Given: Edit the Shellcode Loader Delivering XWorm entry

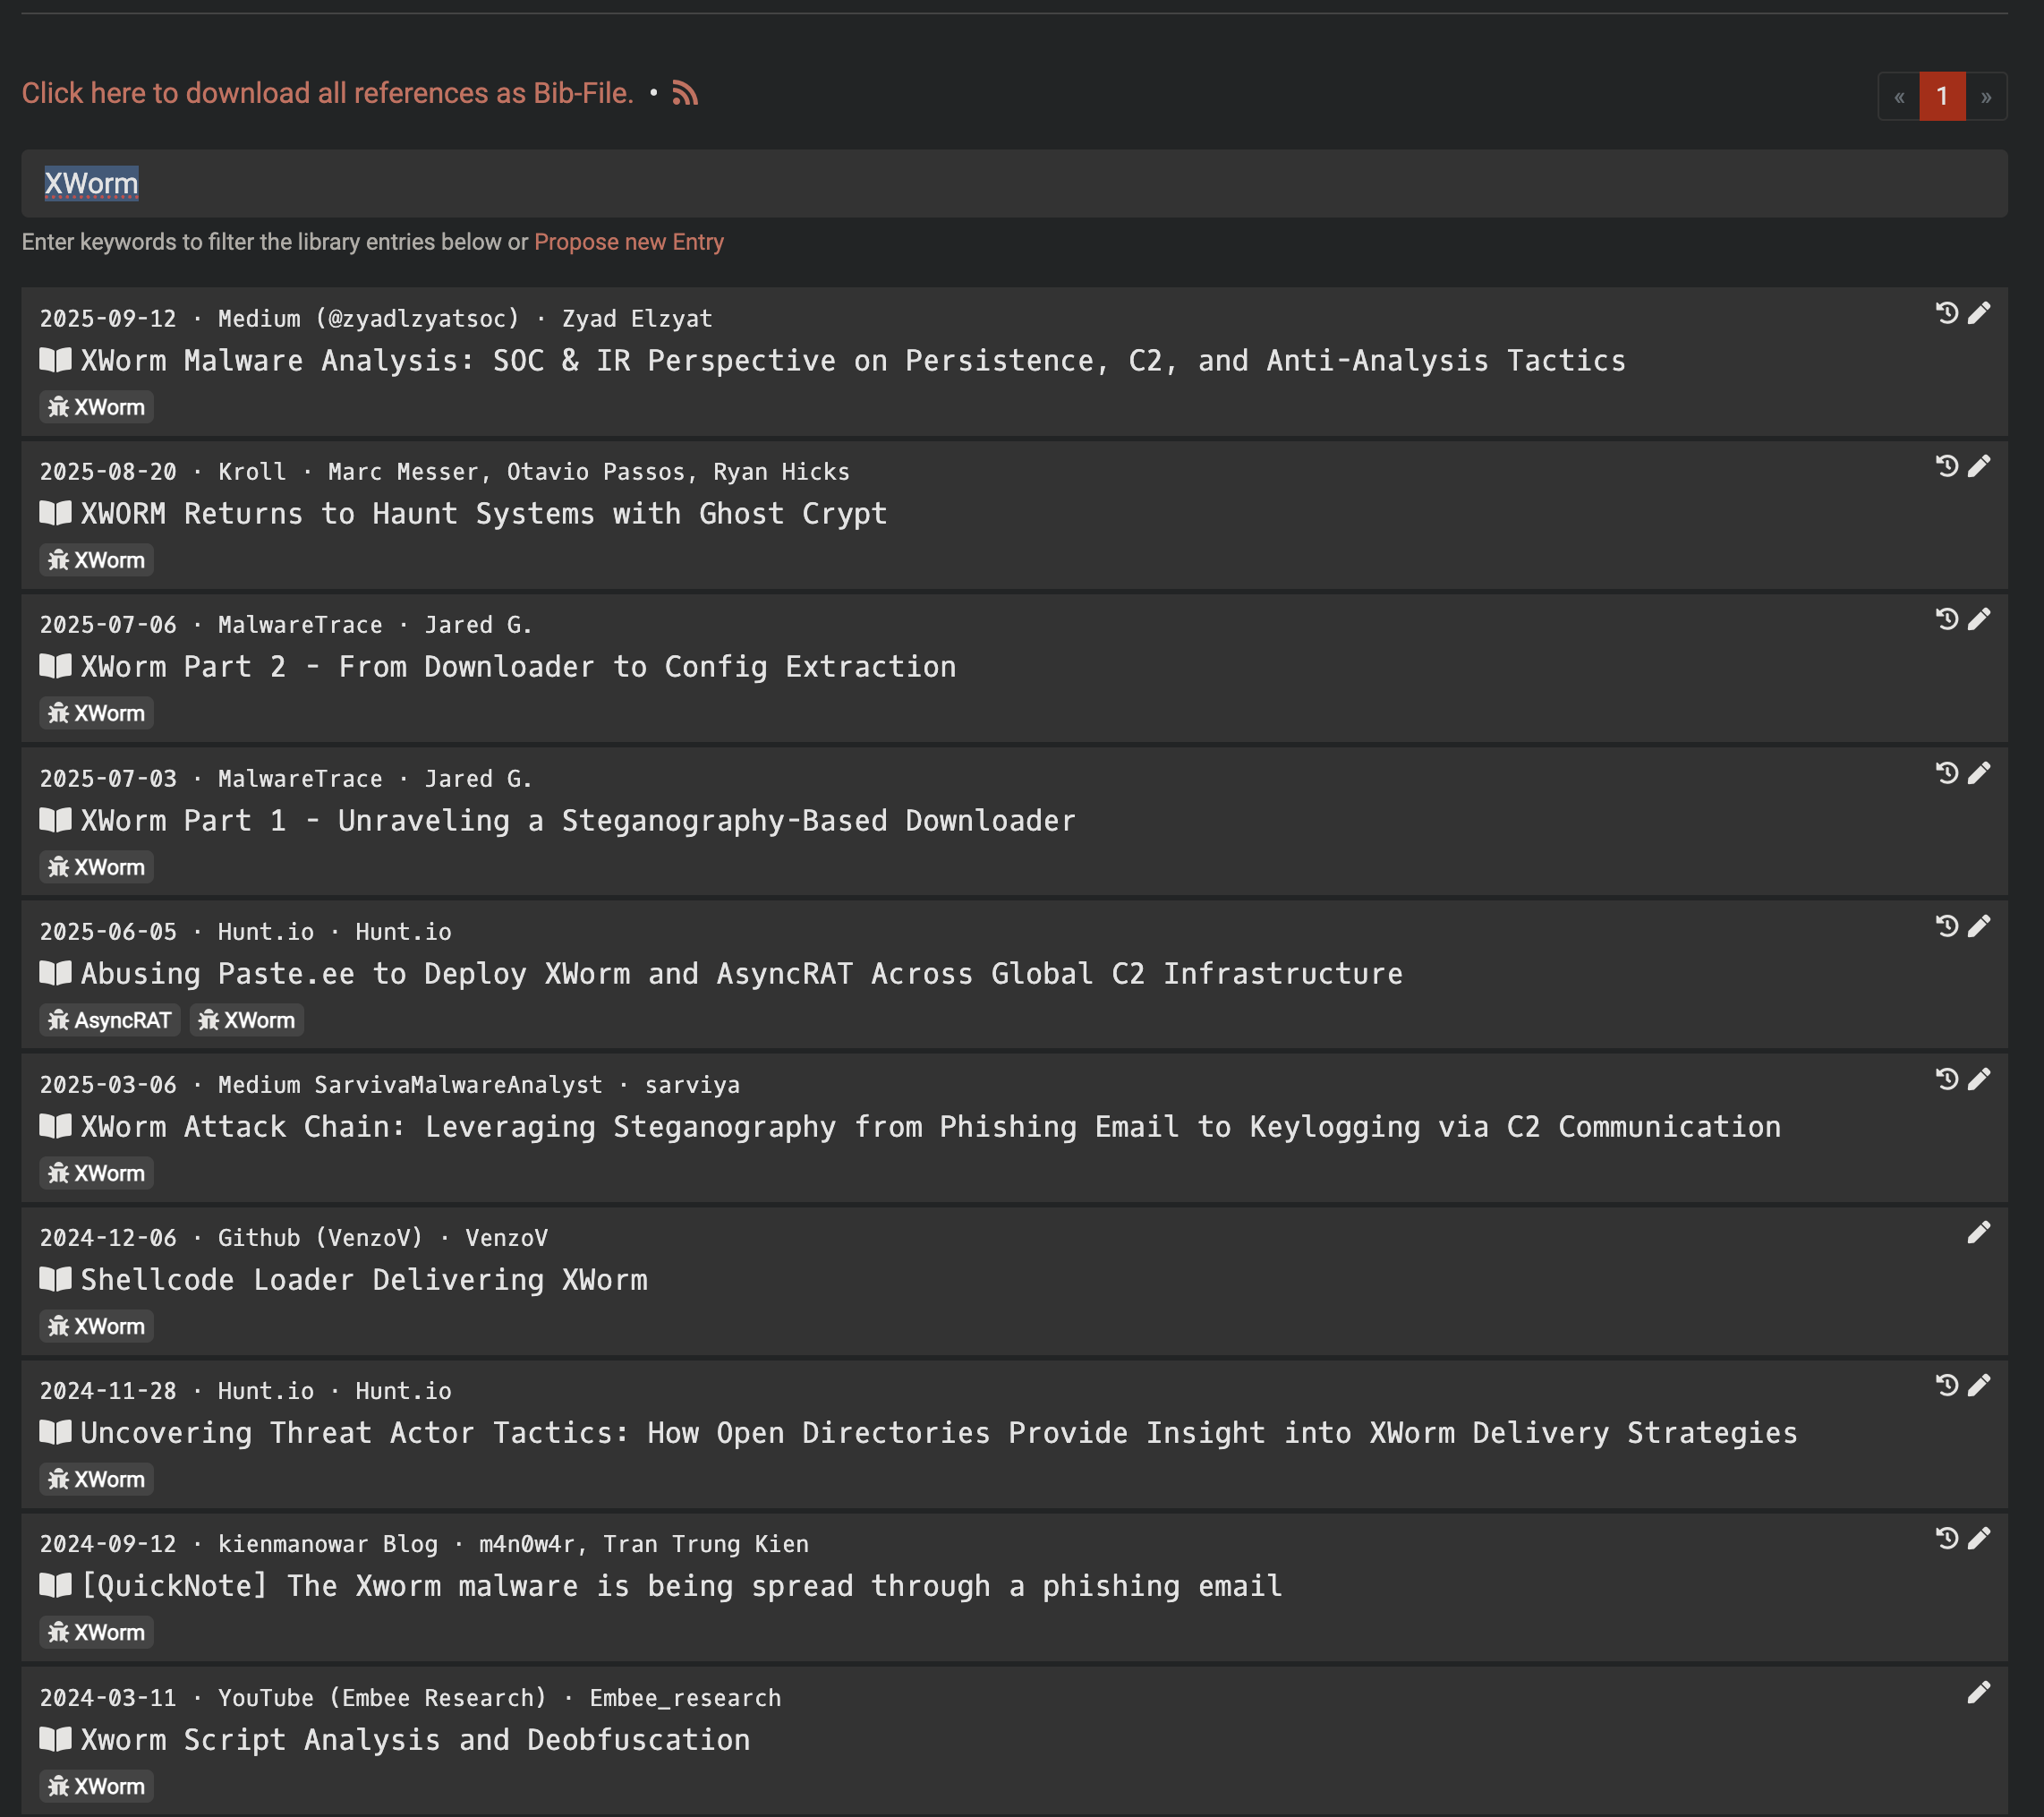Looking at the screenshot, I should point(1979,1232).
